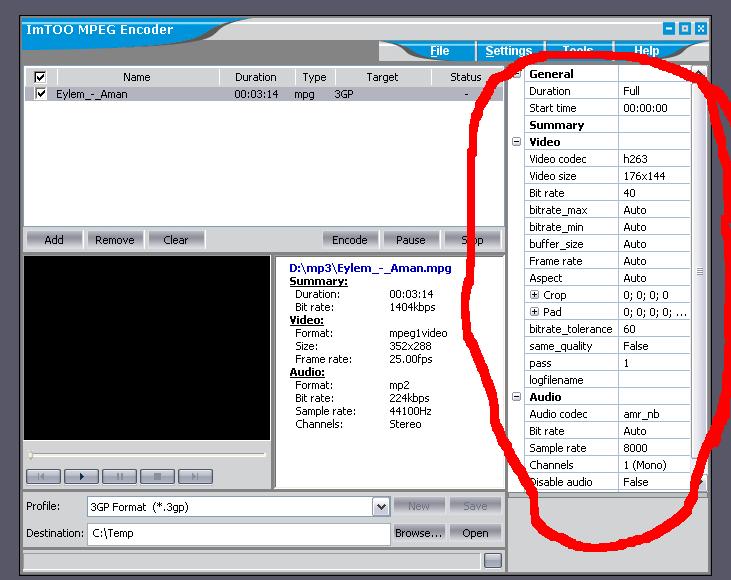Click the 3GP Format profile combo box
Image resolution: width=731 pixels, height=580 pixels.
pos(239,507)
